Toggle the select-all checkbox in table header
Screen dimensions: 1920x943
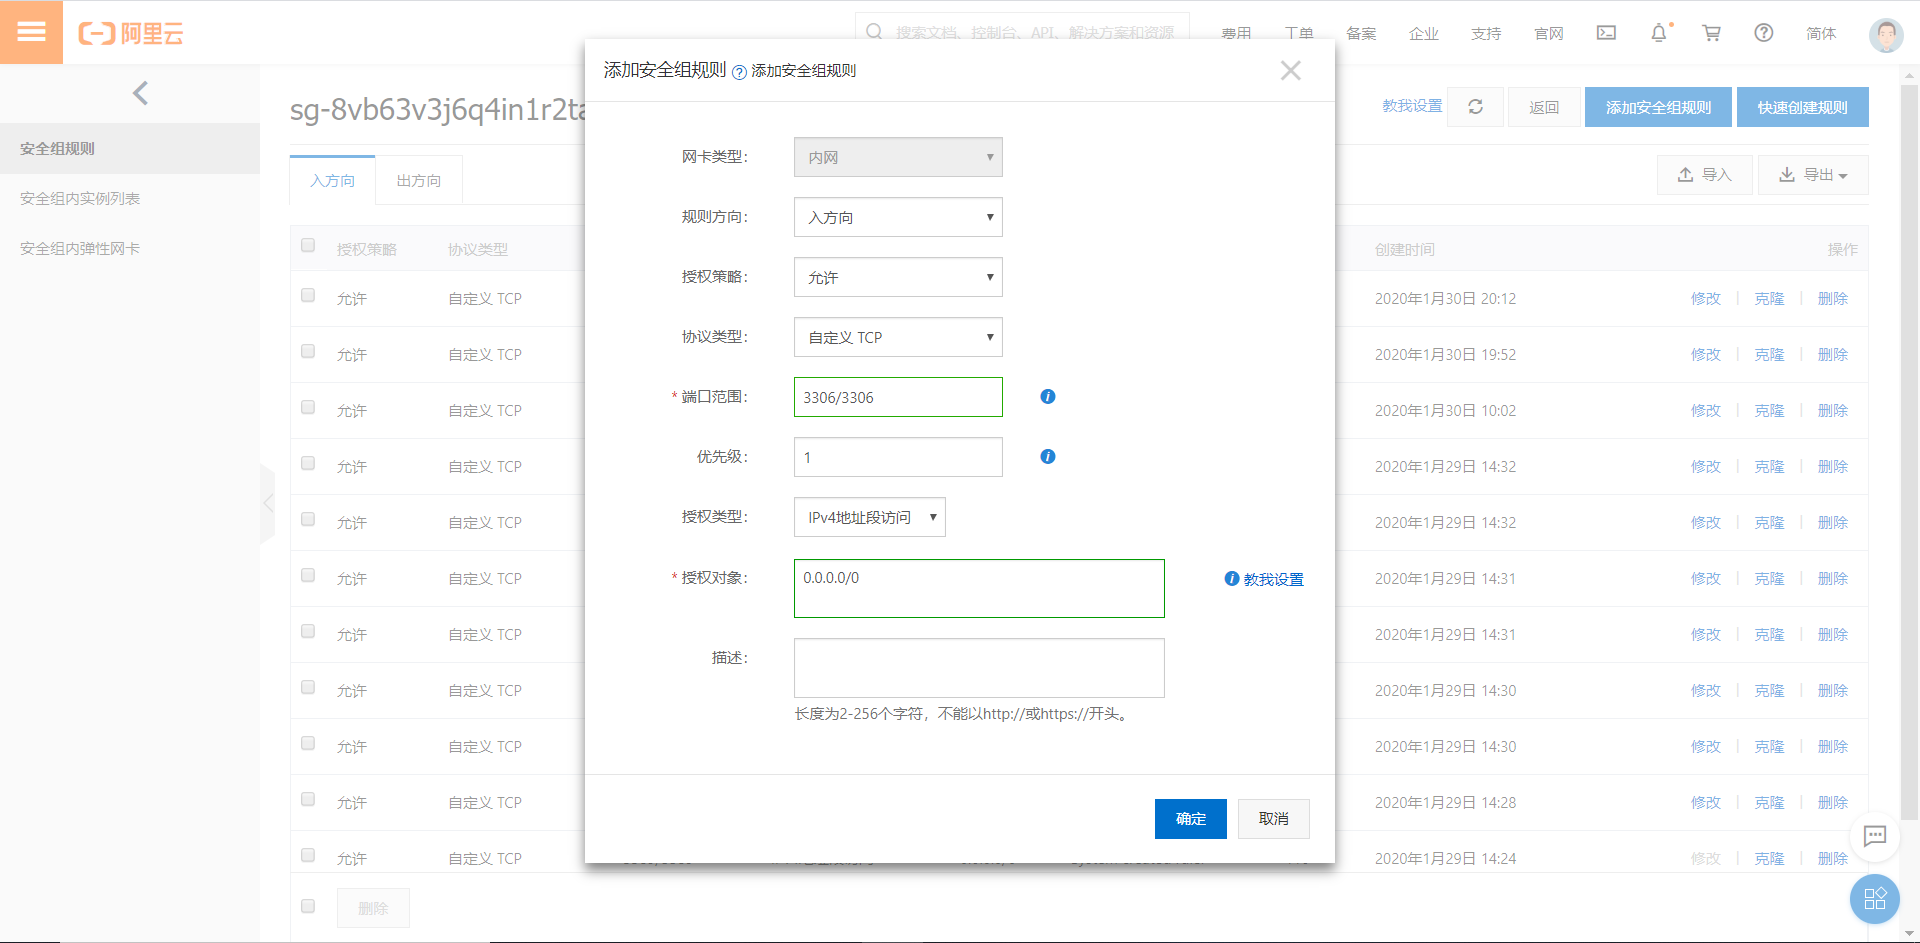(307, 245)
